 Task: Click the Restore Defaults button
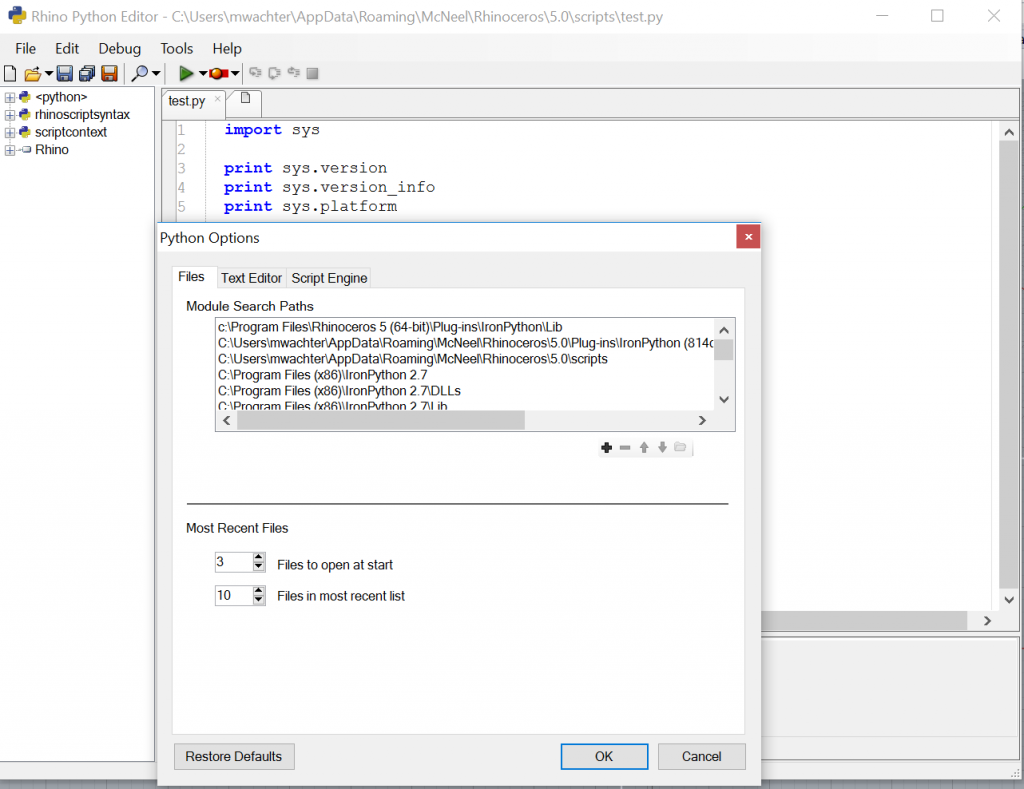234,756
